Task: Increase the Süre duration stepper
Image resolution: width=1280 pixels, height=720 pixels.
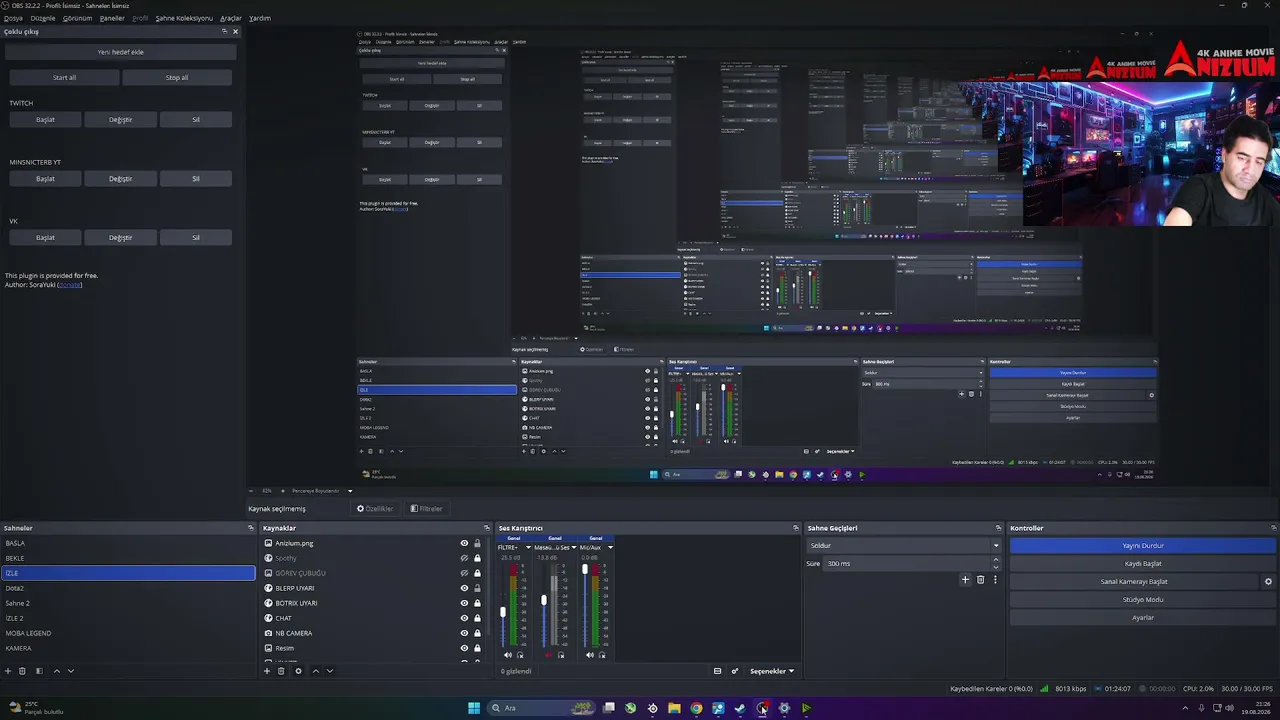Action: click(x=996, y=561)
